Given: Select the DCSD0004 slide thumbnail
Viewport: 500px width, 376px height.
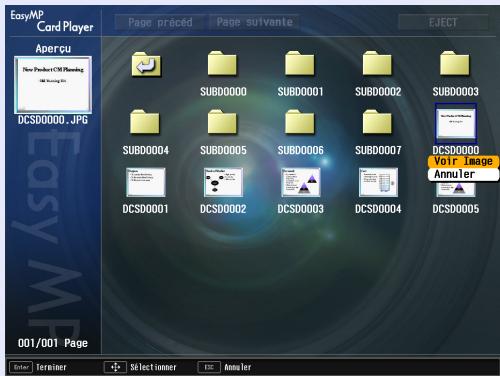Looking at the screenshot, I should point(378,182).
